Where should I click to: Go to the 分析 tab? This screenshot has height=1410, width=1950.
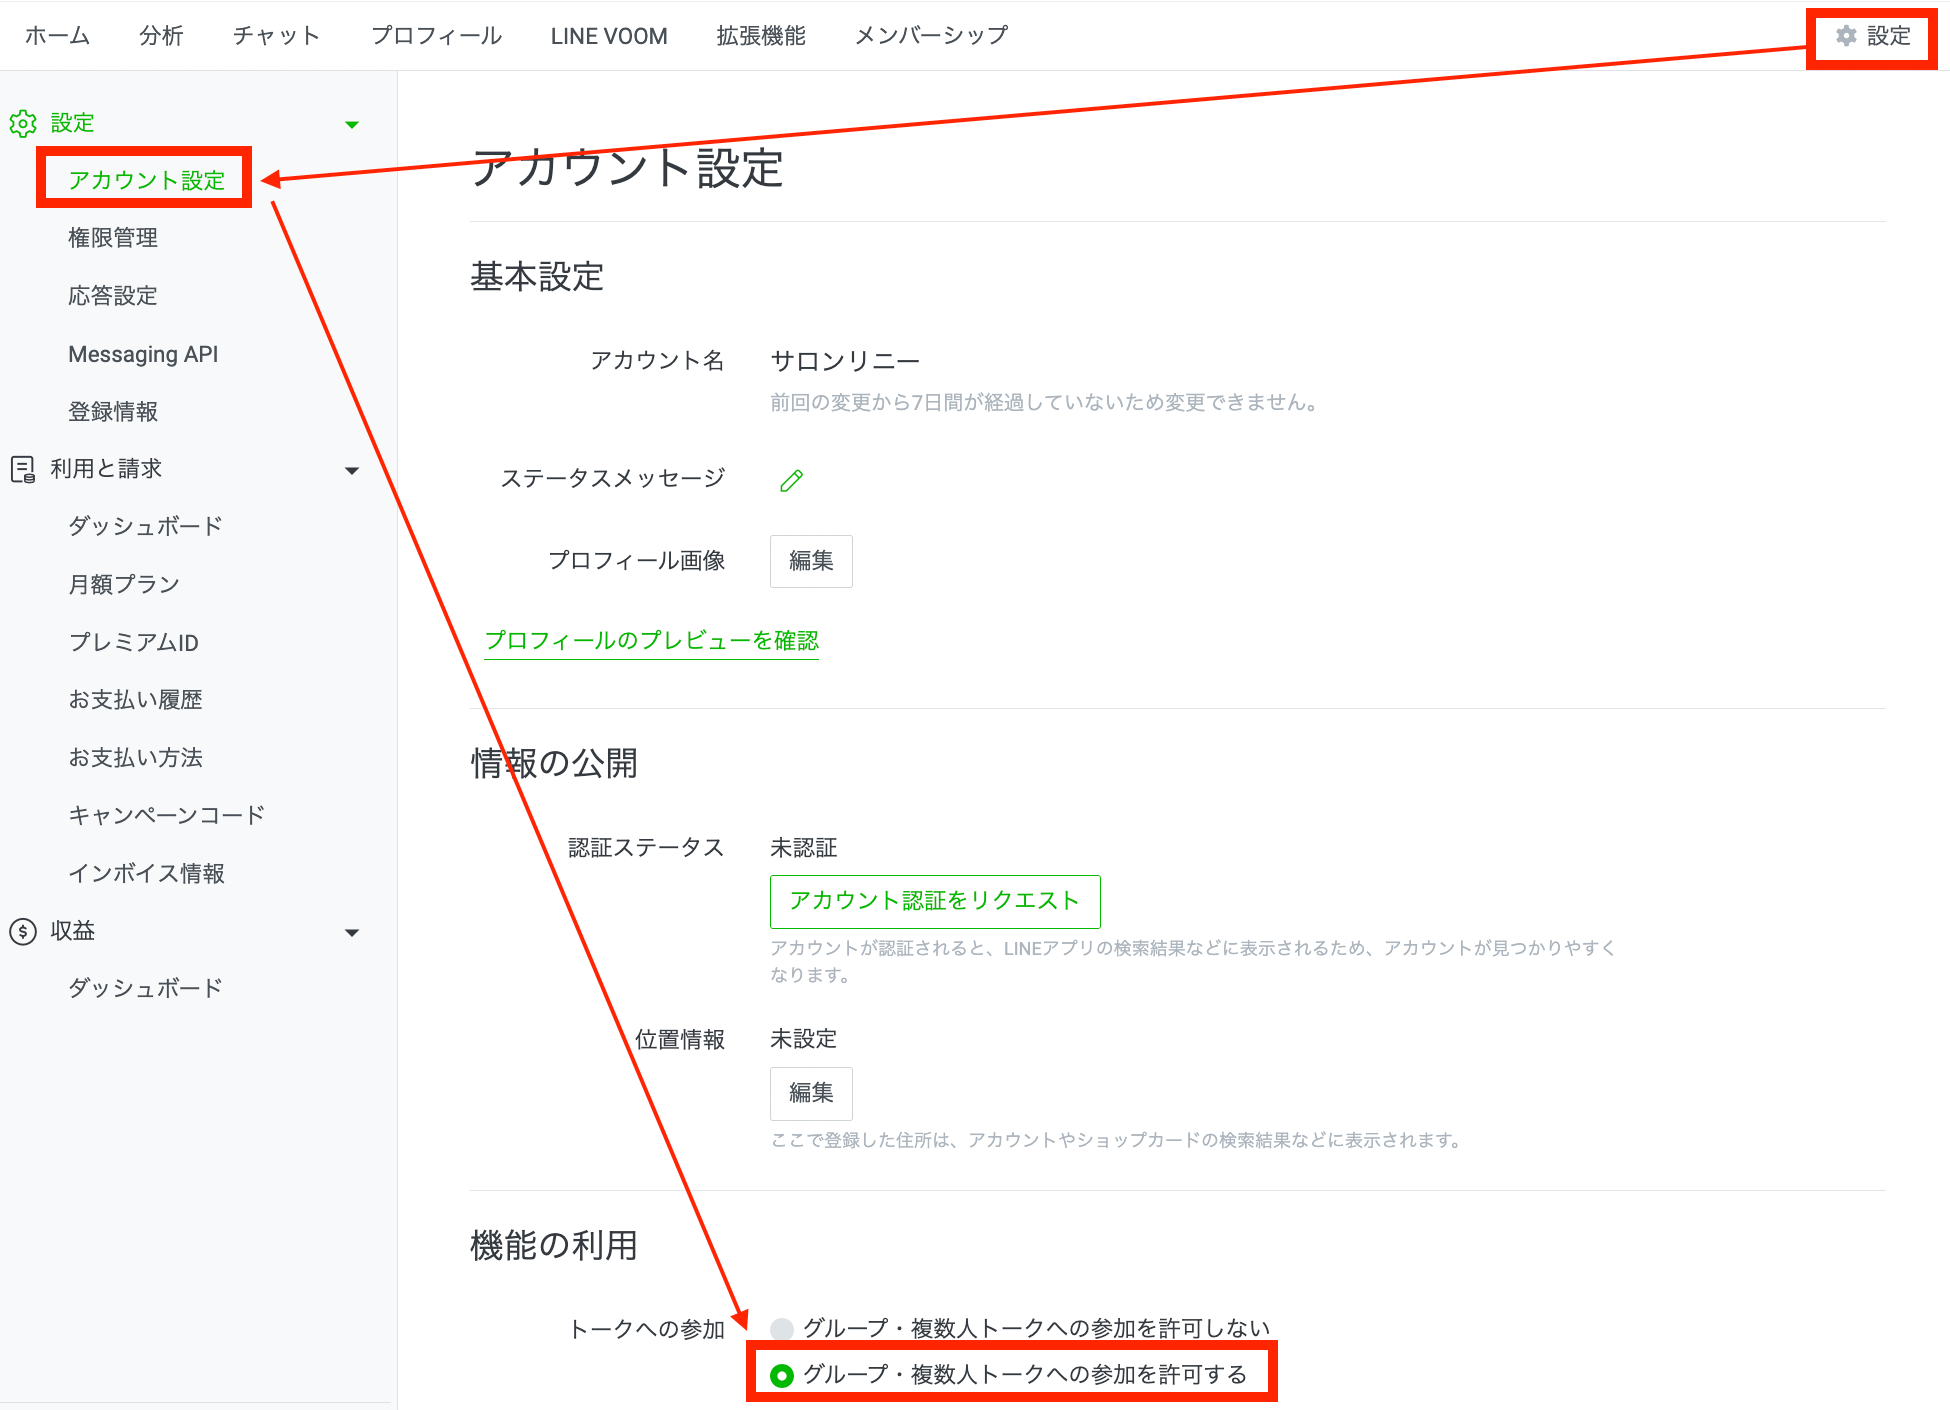161,36
